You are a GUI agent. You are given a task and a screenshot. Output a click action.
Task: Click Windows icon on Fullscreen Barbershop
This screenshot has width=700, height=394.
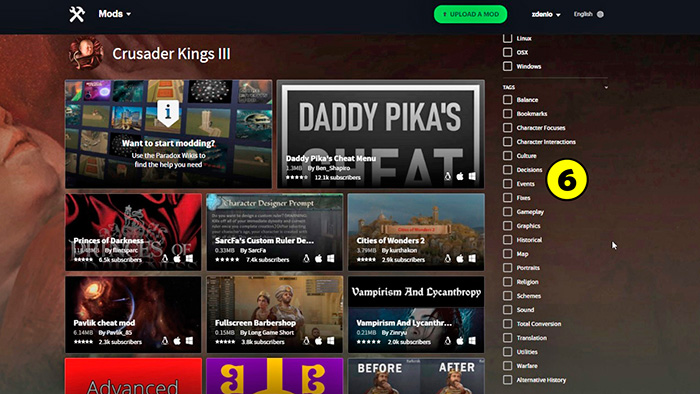click(331, 341)
